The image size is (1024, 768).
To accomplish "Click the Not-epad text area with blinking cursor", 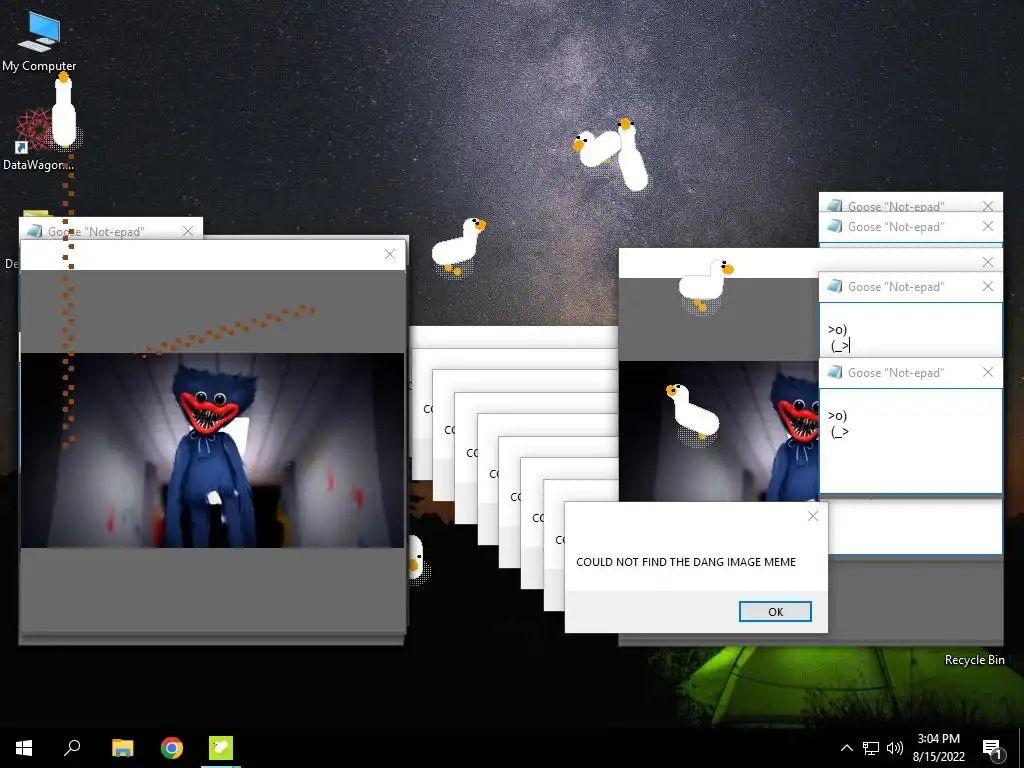I will pyautogui.click(x=910, y=329).
